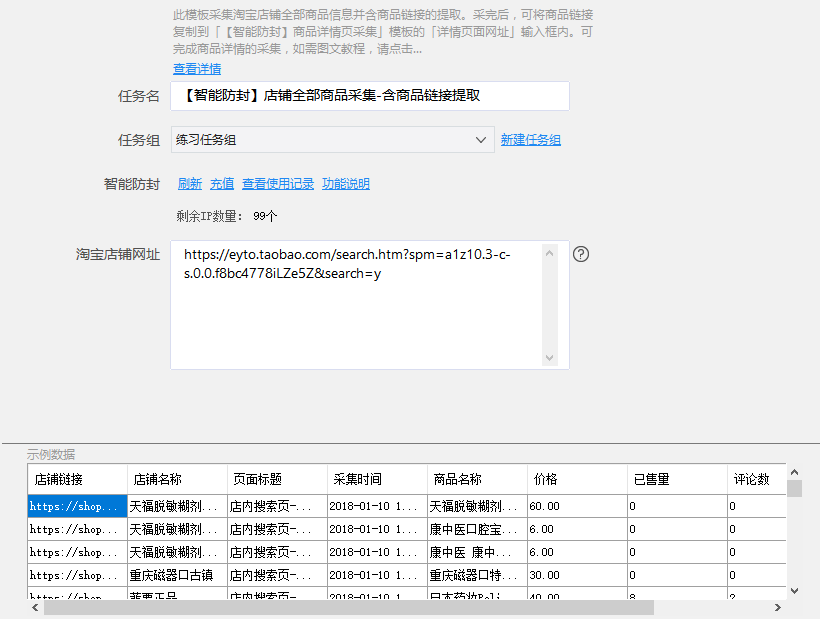Expand the 任务组 dropdown

pos(333,140)
